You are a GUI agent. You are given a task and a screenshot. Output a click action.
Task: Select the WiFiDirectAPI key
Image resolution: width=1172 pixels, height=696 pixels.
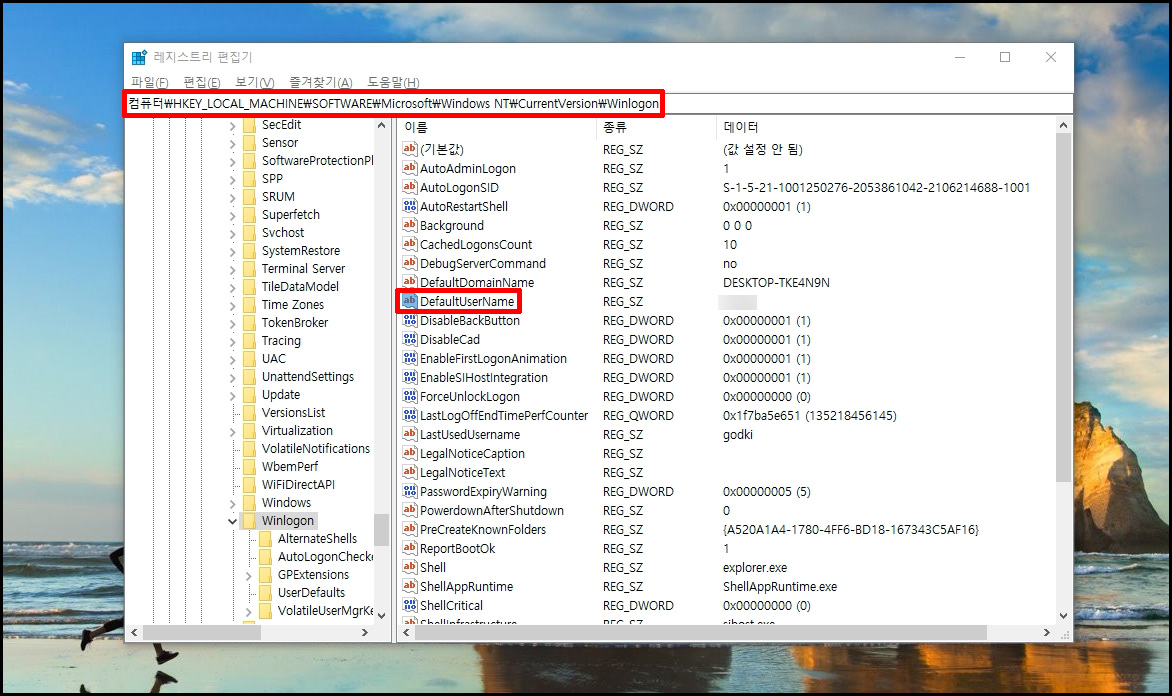click(x=298, y=484)
